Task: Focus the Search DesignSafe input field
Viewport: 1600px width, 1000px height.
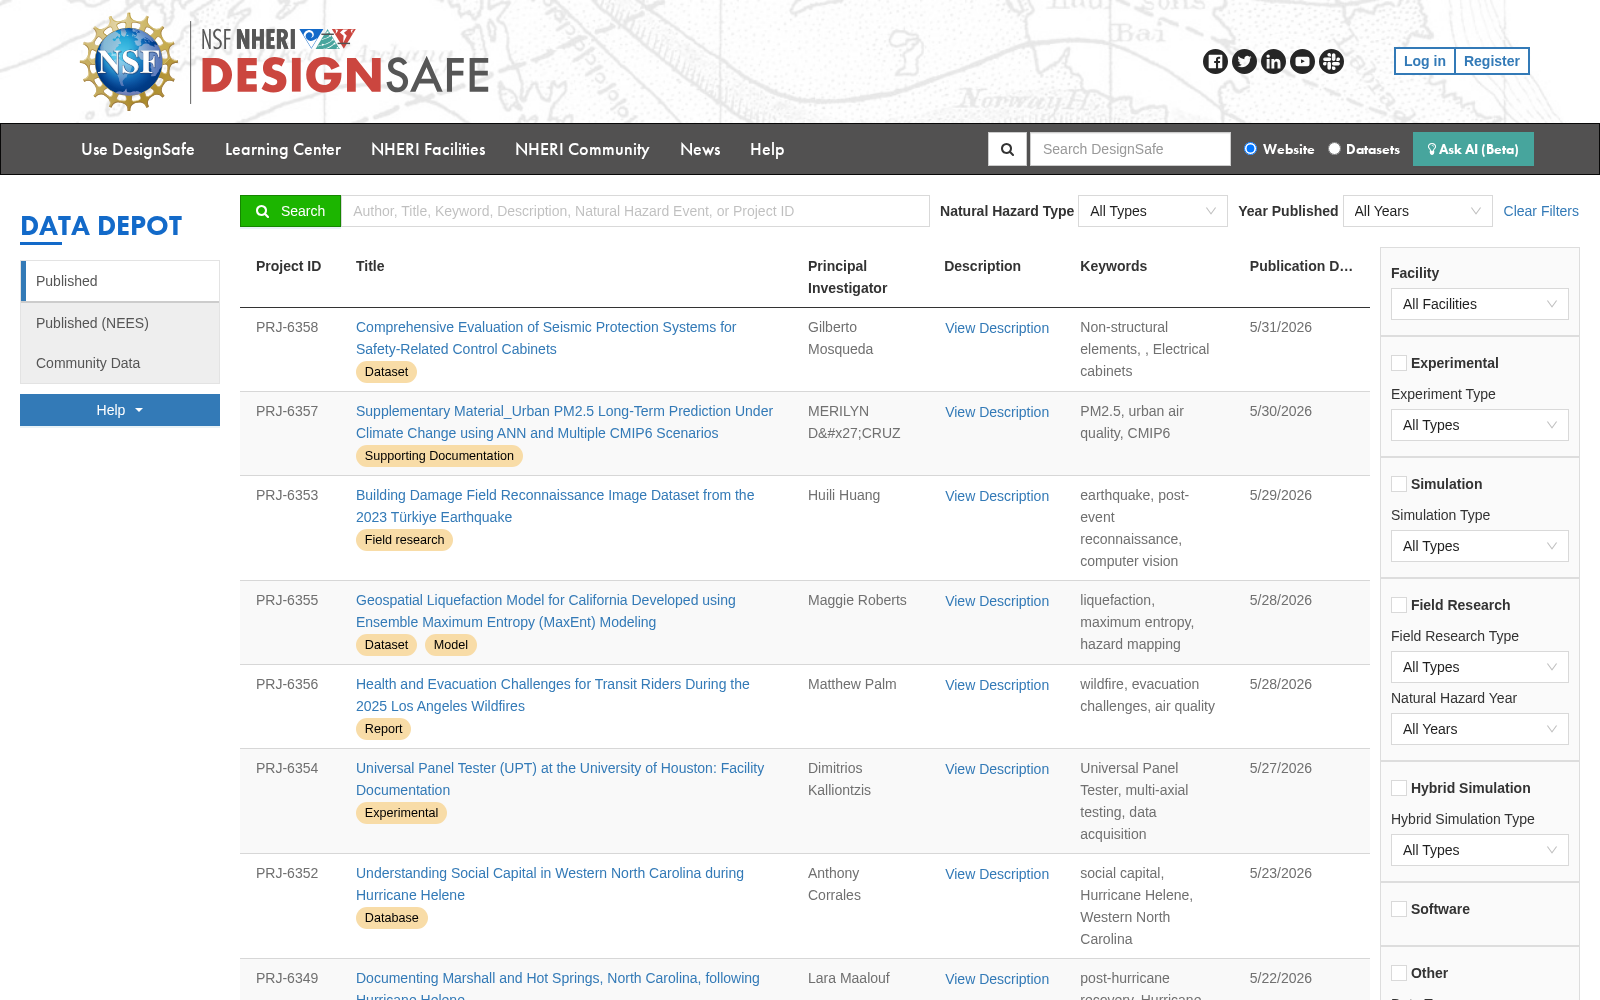Action: click(x=1130, y=149)
